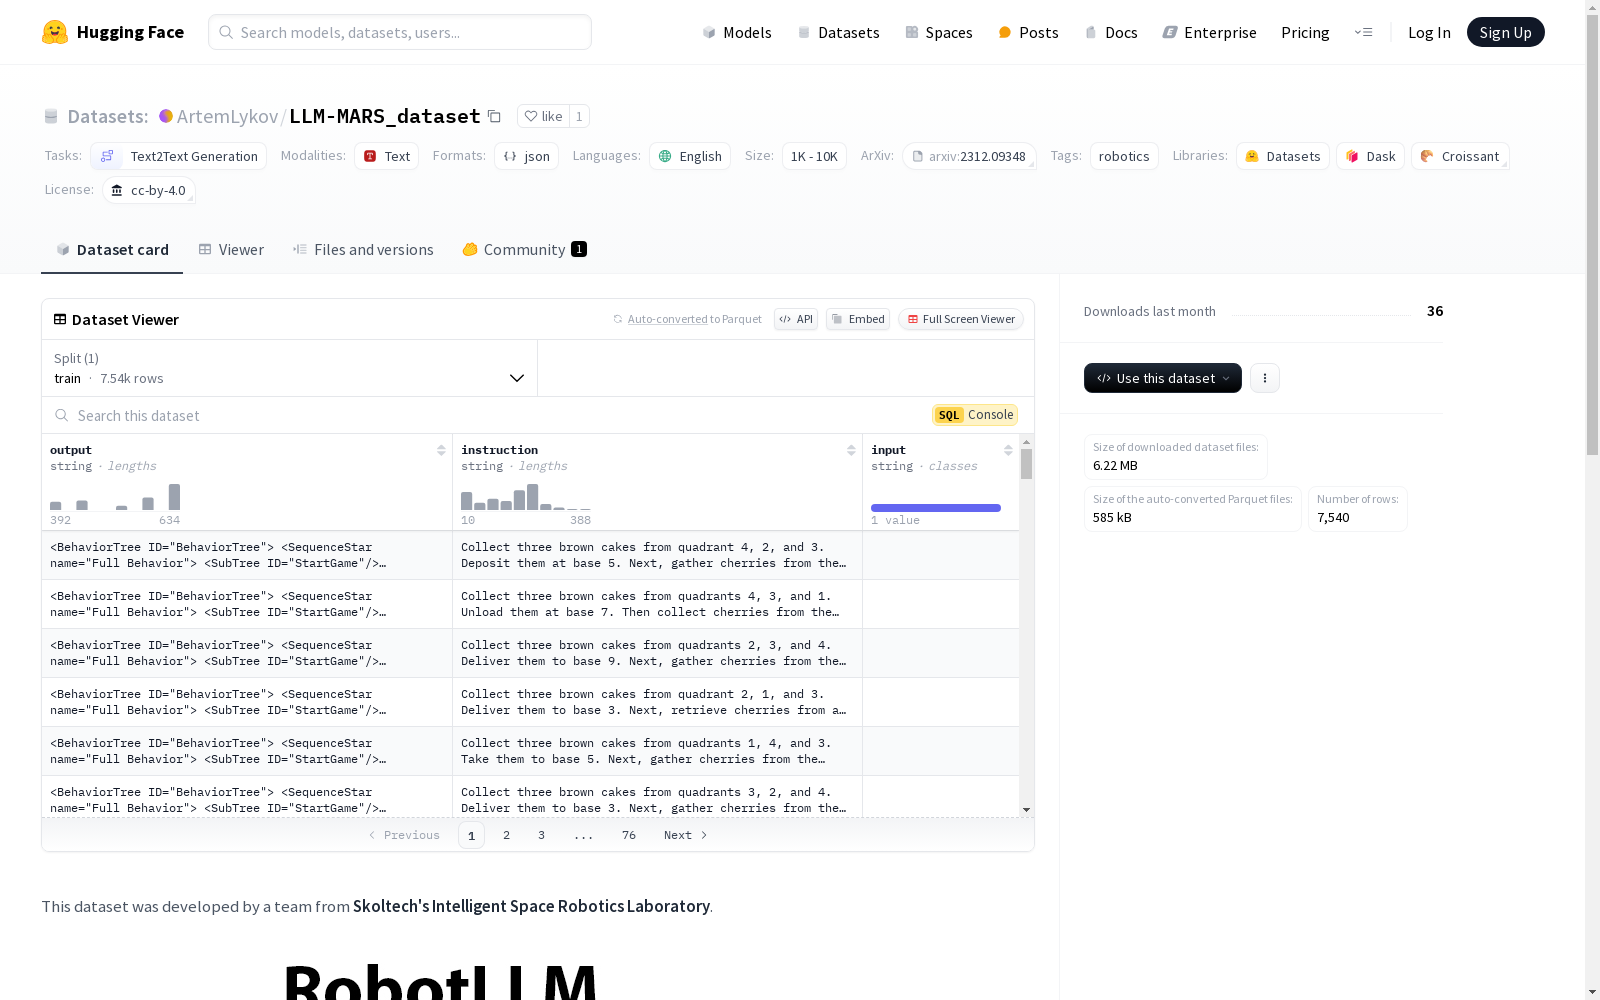Jump to page 76 of the dataset

(x=628, y=835)
